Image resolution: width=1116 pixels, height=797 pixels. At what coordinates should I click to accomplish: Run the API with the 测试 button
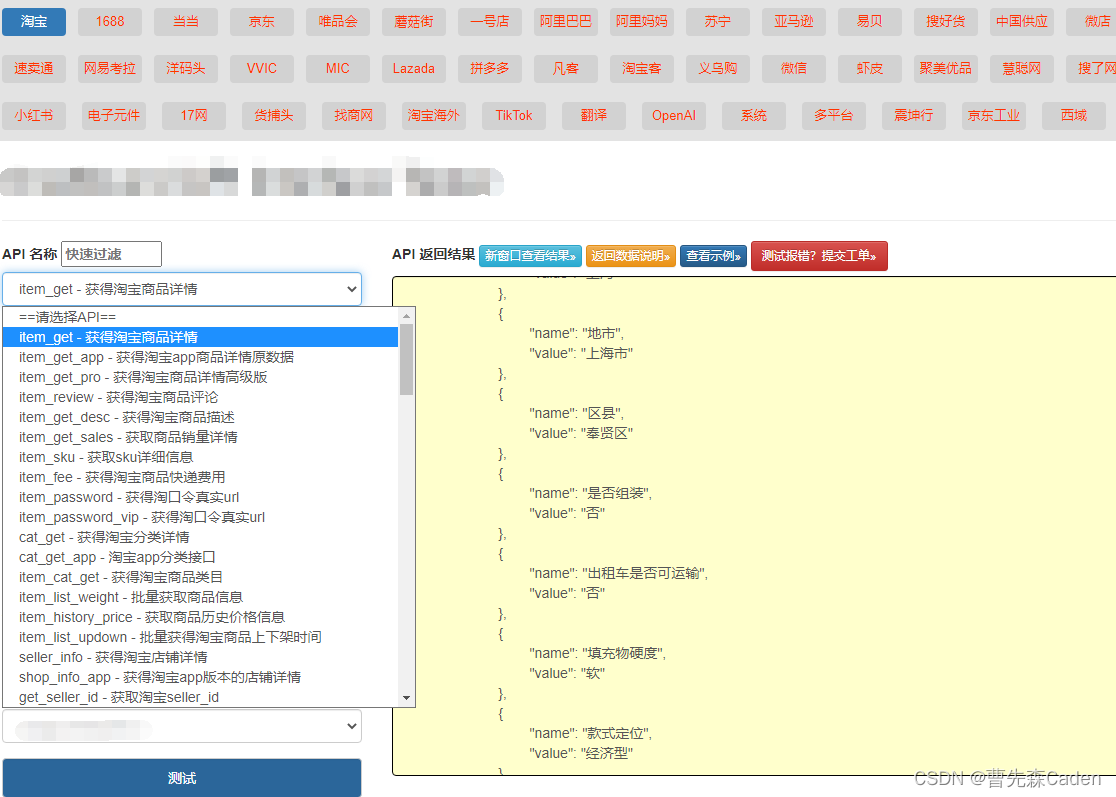[x=181, y=778]
